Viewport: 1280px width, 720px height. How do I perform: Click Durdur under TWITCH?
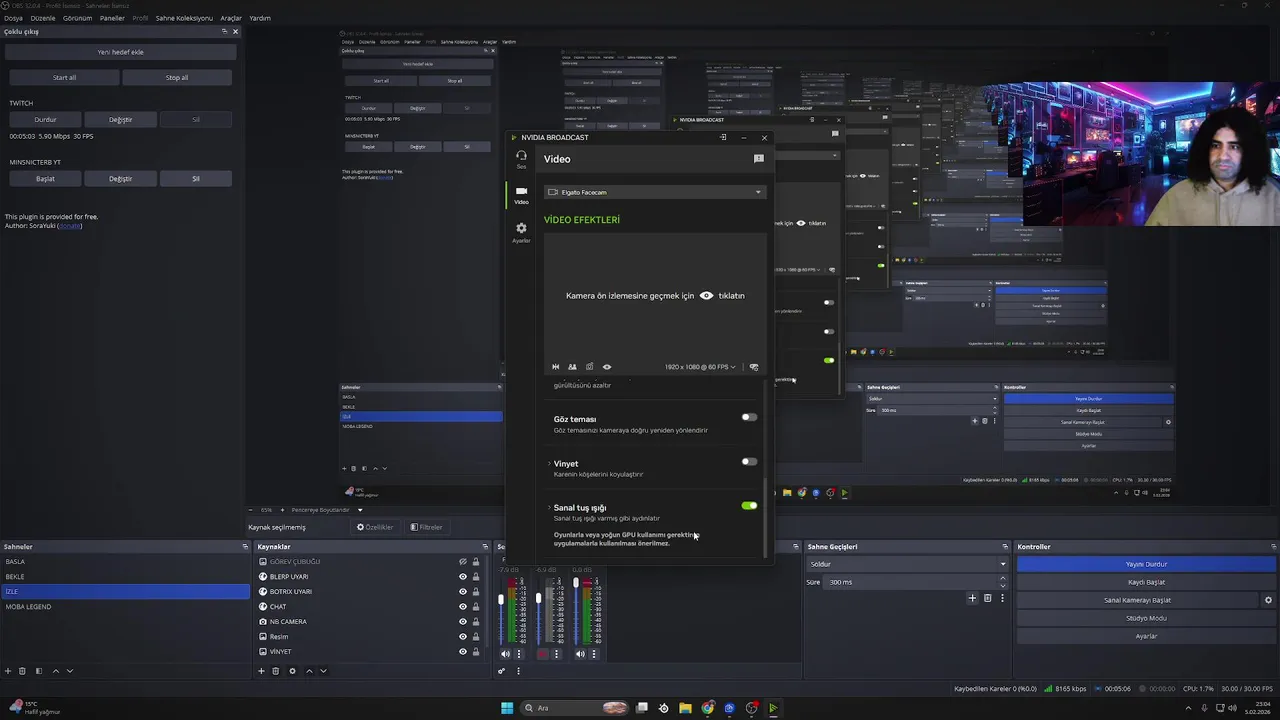(45, 119)
